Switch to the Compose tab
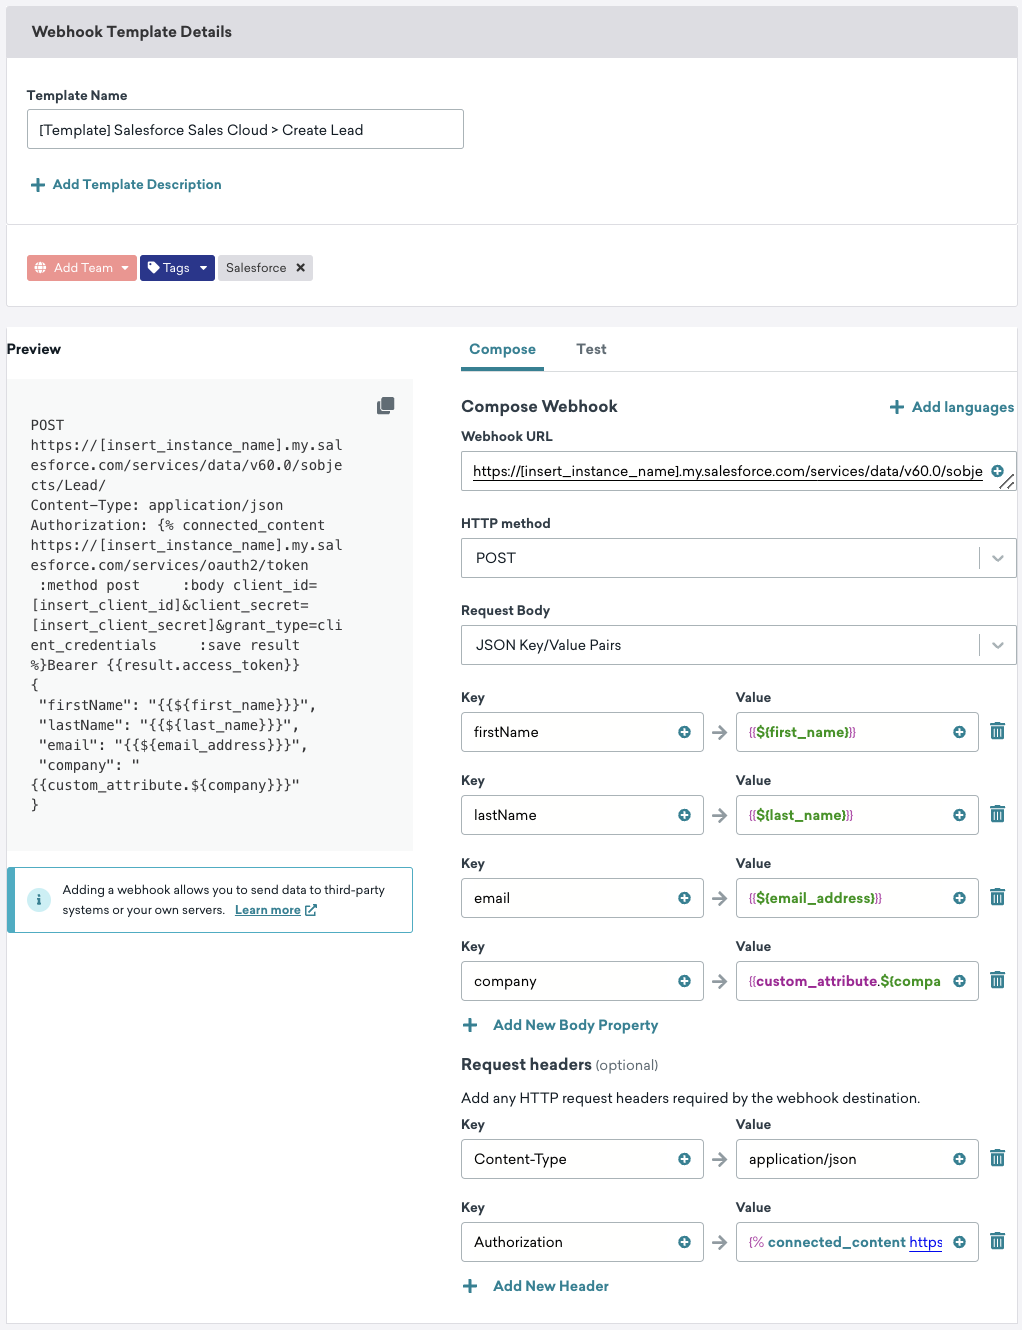Image resolution: width=1022 pixels, height=1330 pixels. coord(502,349)
